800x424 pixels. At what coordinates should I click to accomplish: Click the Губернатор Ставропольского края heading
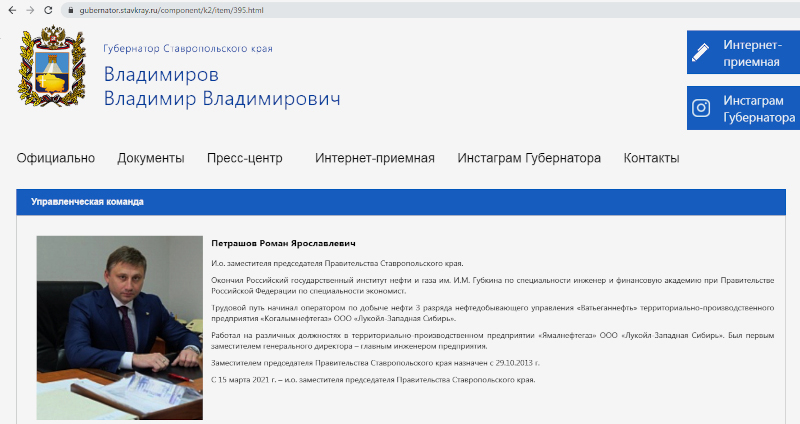tap(188, 49)
